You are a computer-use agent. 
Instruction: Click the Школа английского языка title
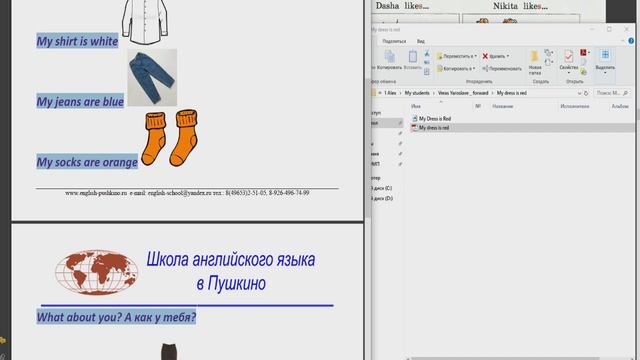pos(231,260)
